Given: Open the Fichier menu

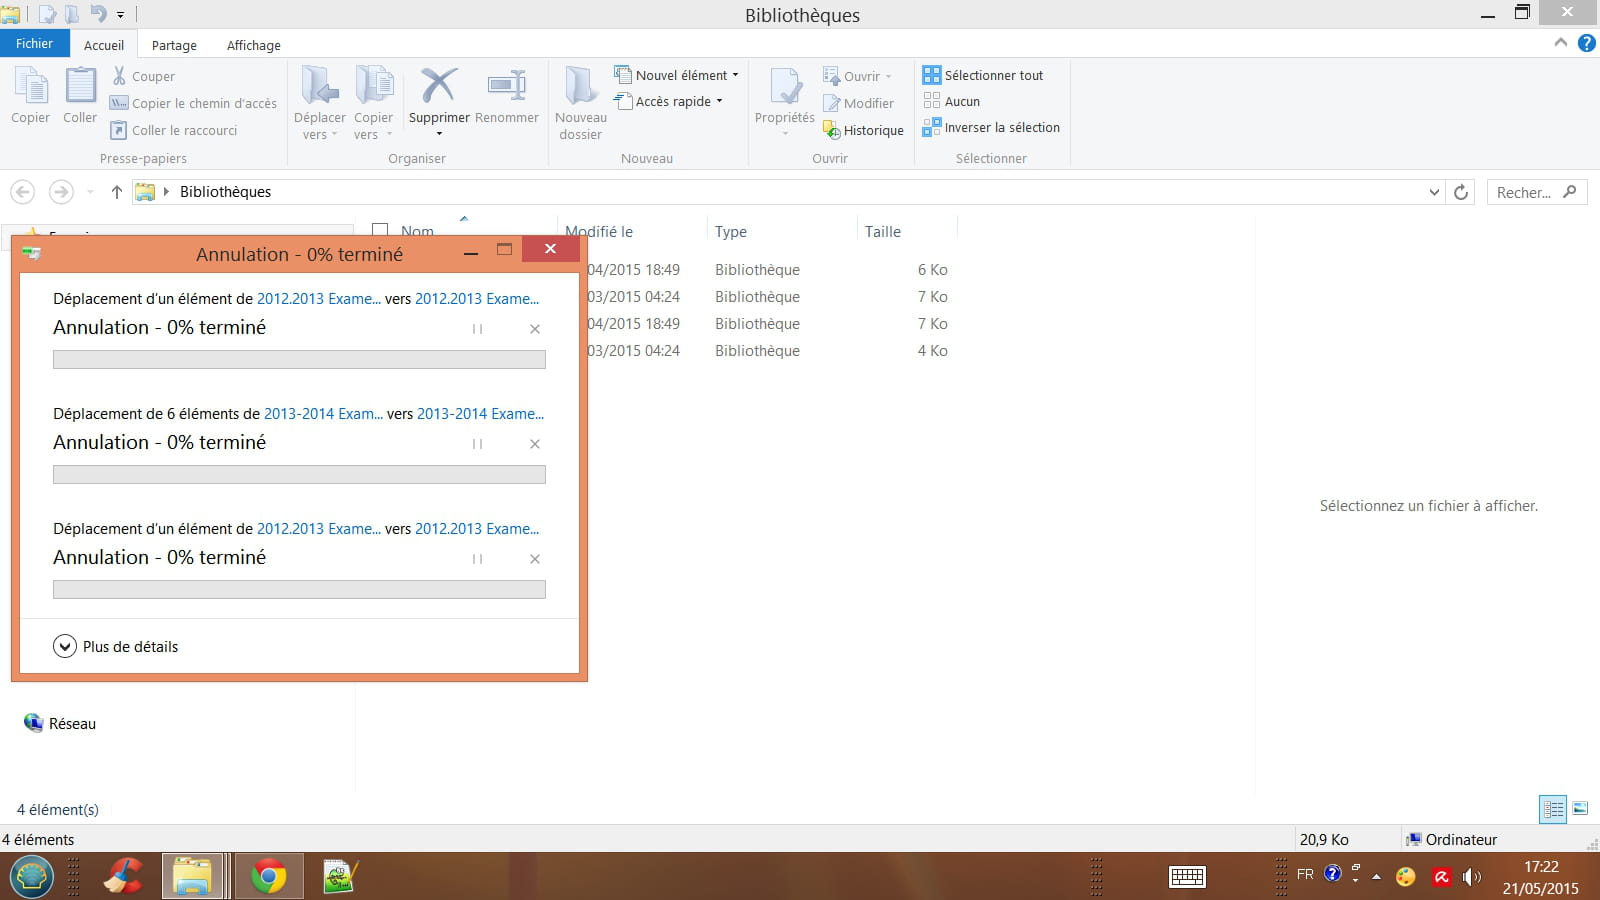Looking at the screenshot, I should (x=34, y=43).
